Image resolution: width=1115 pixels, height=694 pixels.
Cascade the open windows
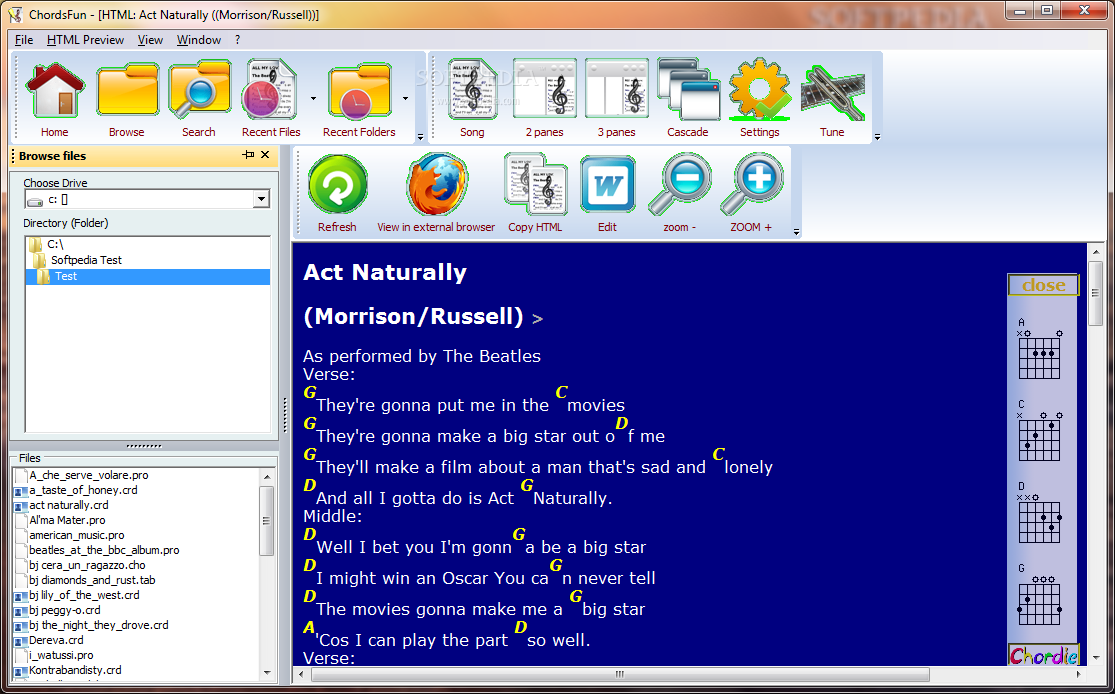point(688,90)
